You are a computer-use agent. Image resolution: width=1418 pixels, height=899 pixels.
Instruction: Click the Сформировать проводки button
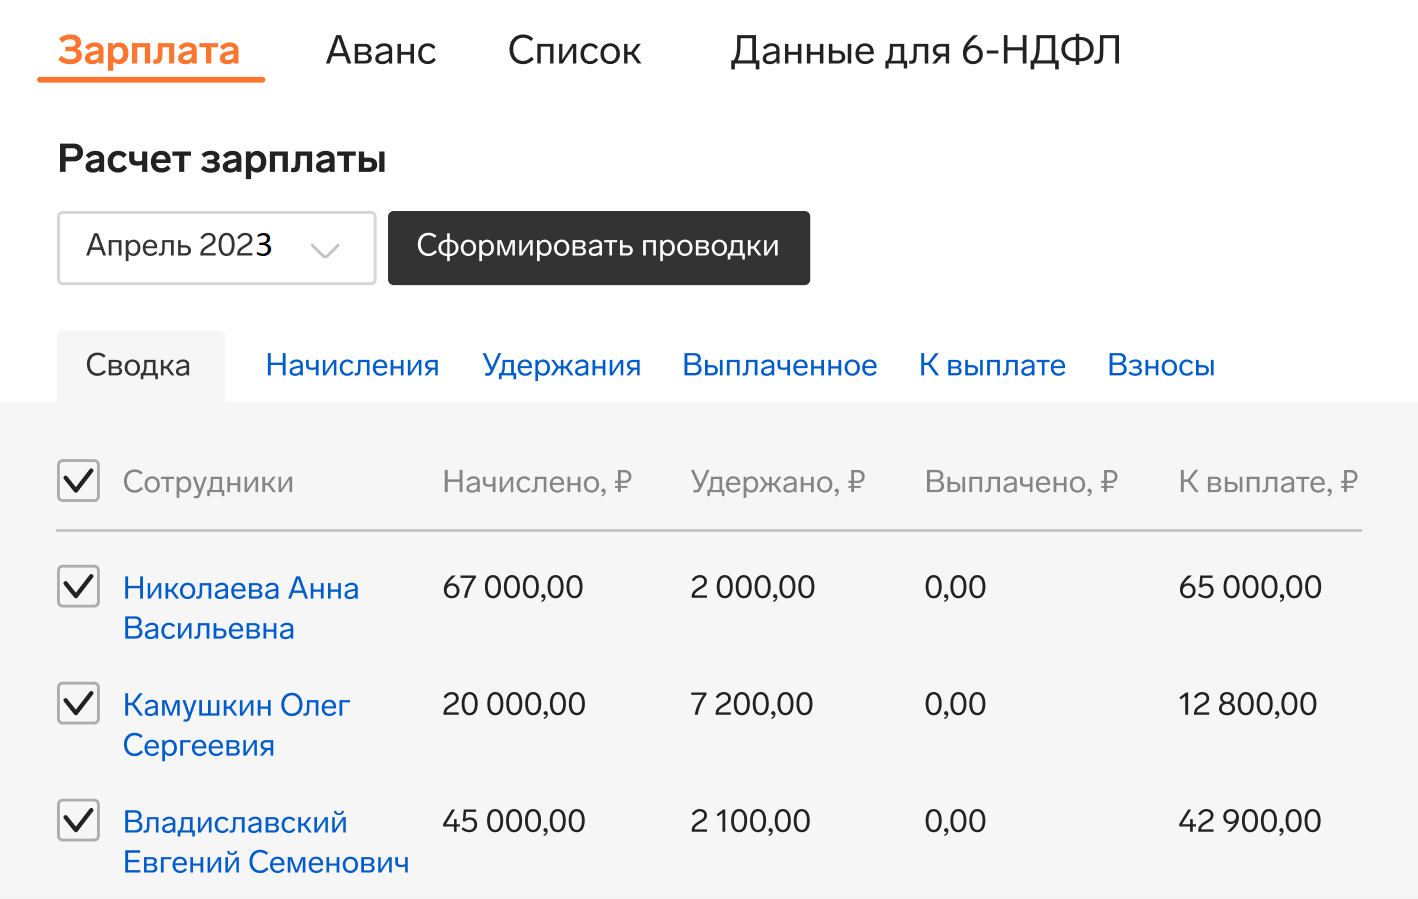[598, 247]
